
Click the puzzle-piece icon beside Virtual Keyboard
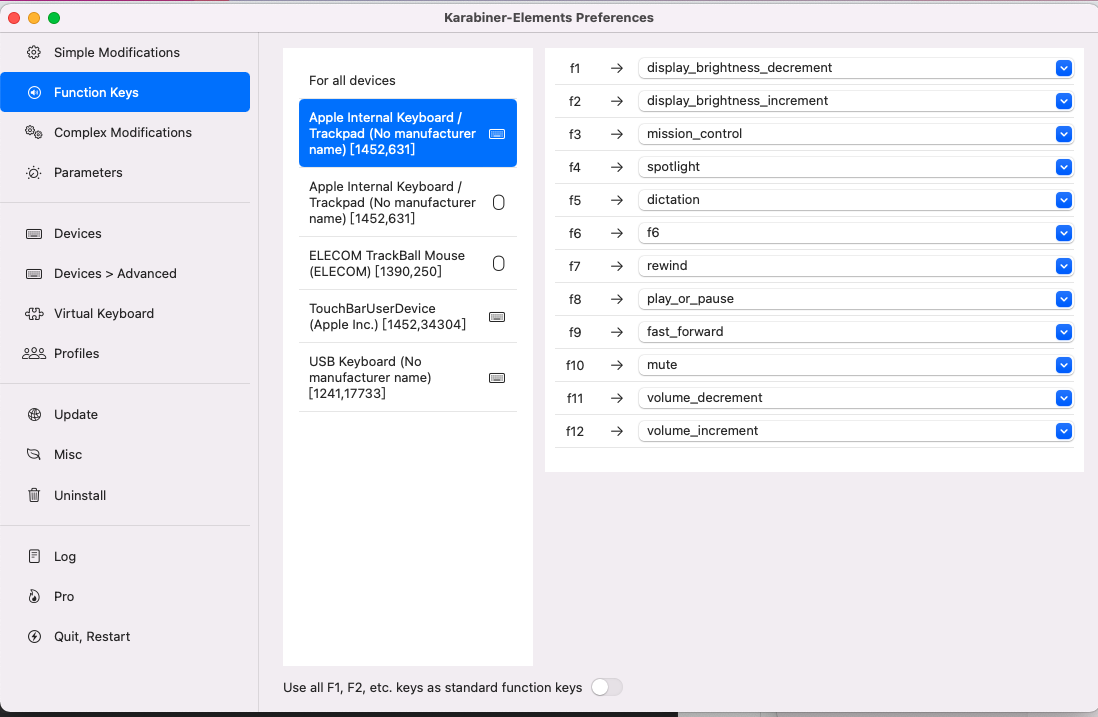[34, 314]
